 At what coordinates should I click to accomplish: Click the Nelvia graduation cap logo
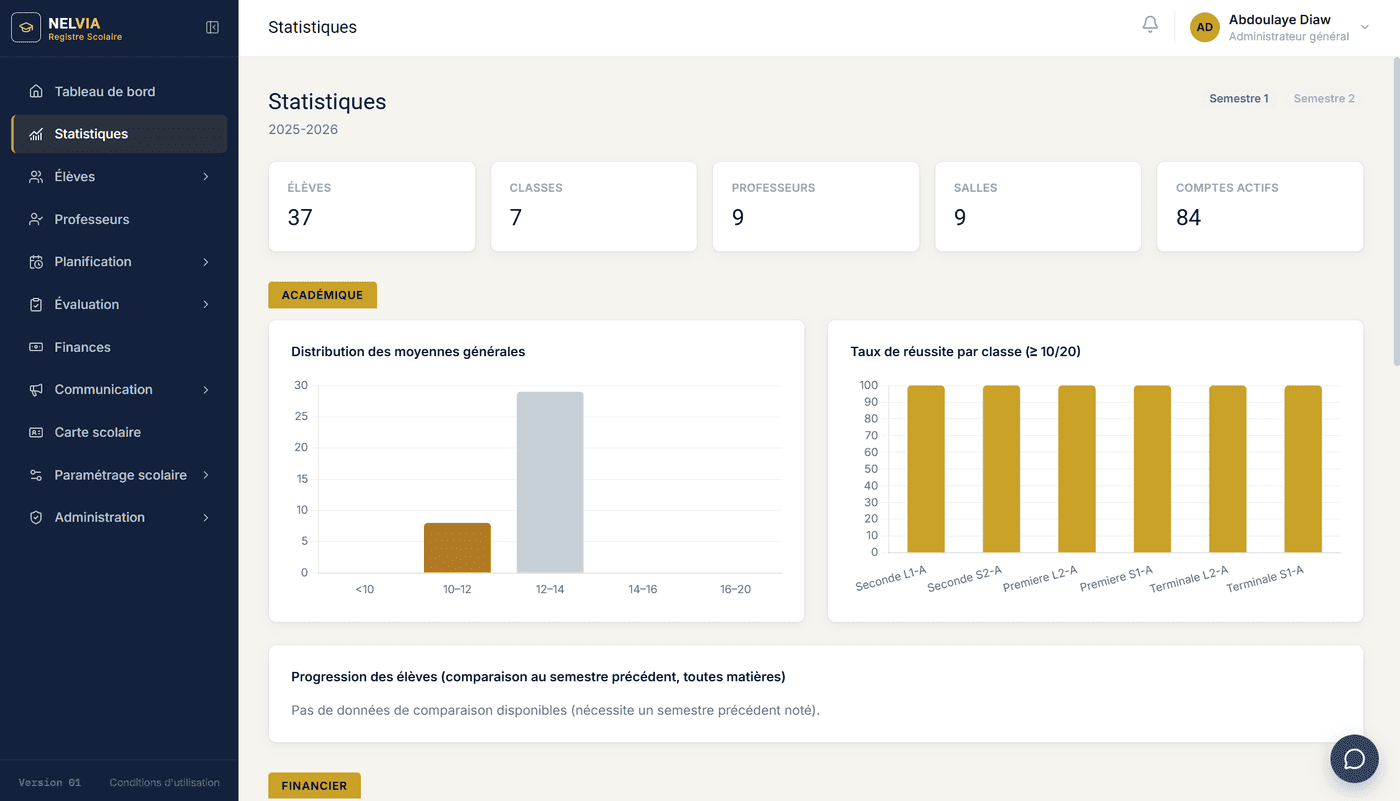(26, 28)
